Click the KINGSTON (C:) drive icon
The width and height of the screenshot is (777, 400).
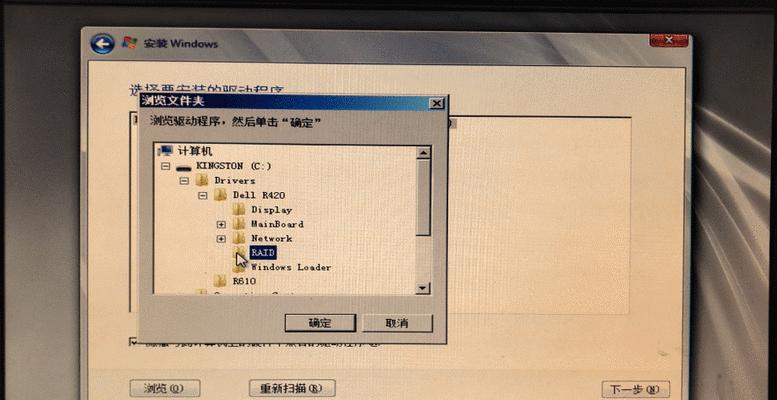point(184,167)
